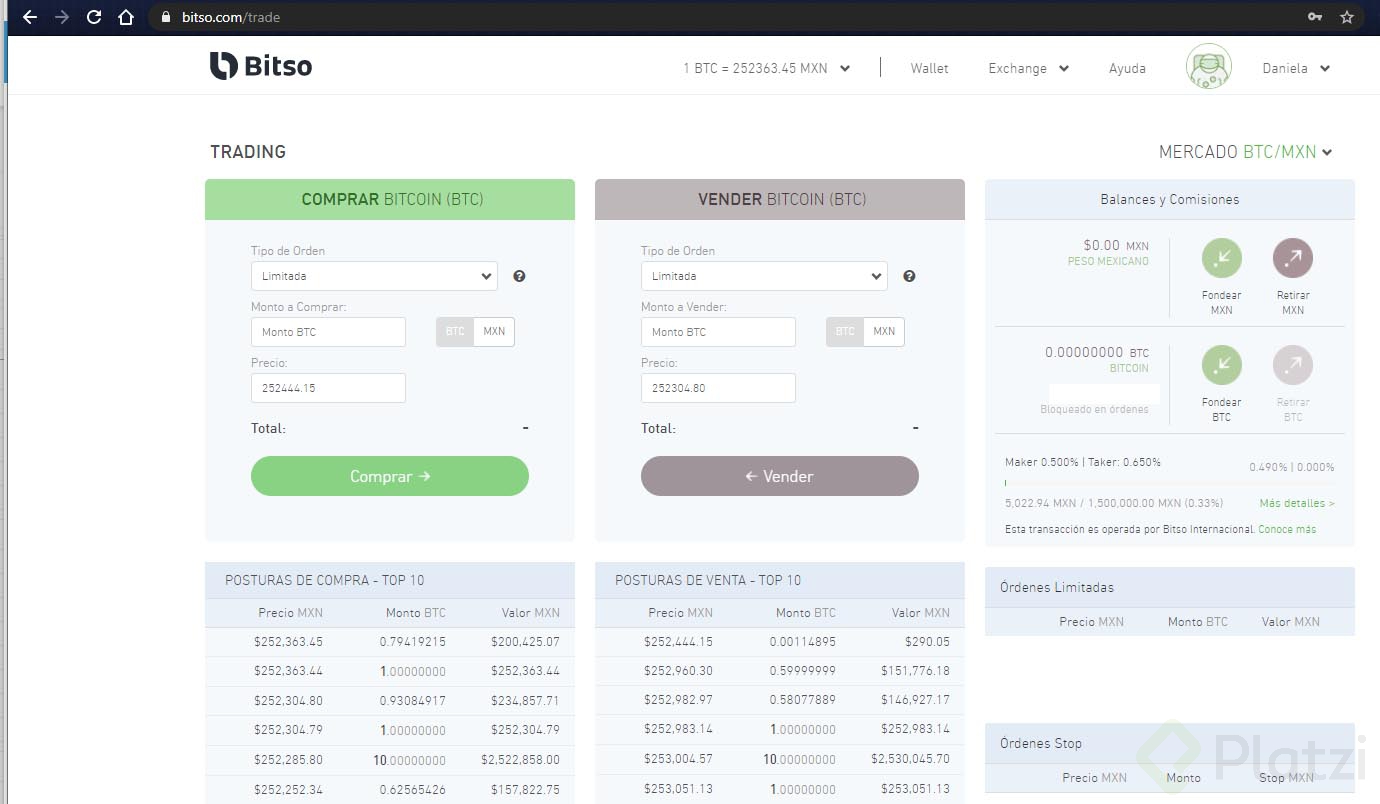Open the user avatar picture

click(x=1208, y=67)
